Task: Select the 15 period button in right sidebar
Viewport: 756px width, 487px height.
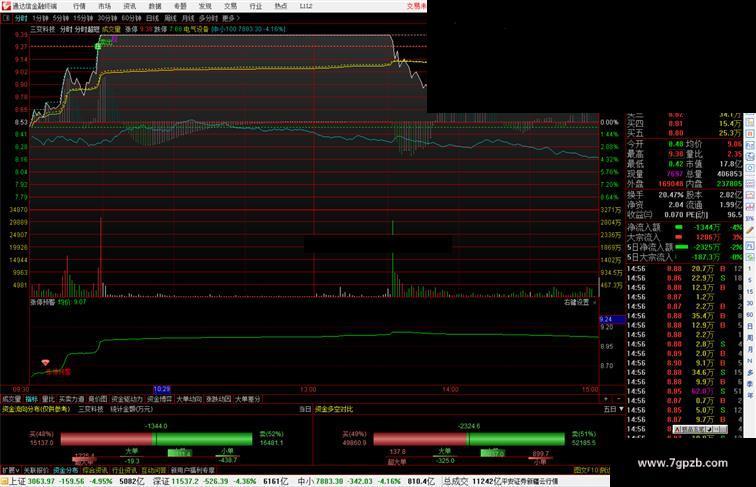Action: coord(750,292)
